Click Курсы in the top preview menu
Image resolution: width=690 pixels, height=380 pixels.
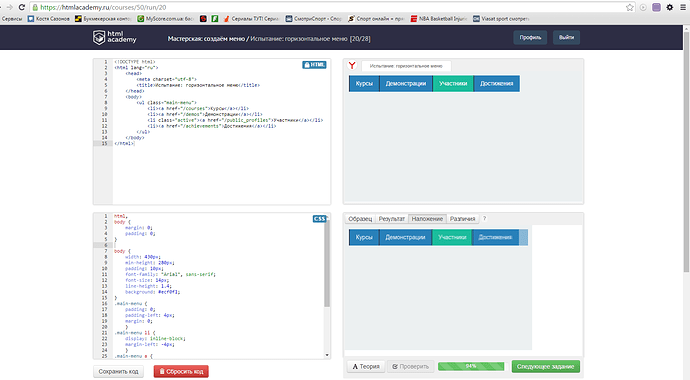364,84
